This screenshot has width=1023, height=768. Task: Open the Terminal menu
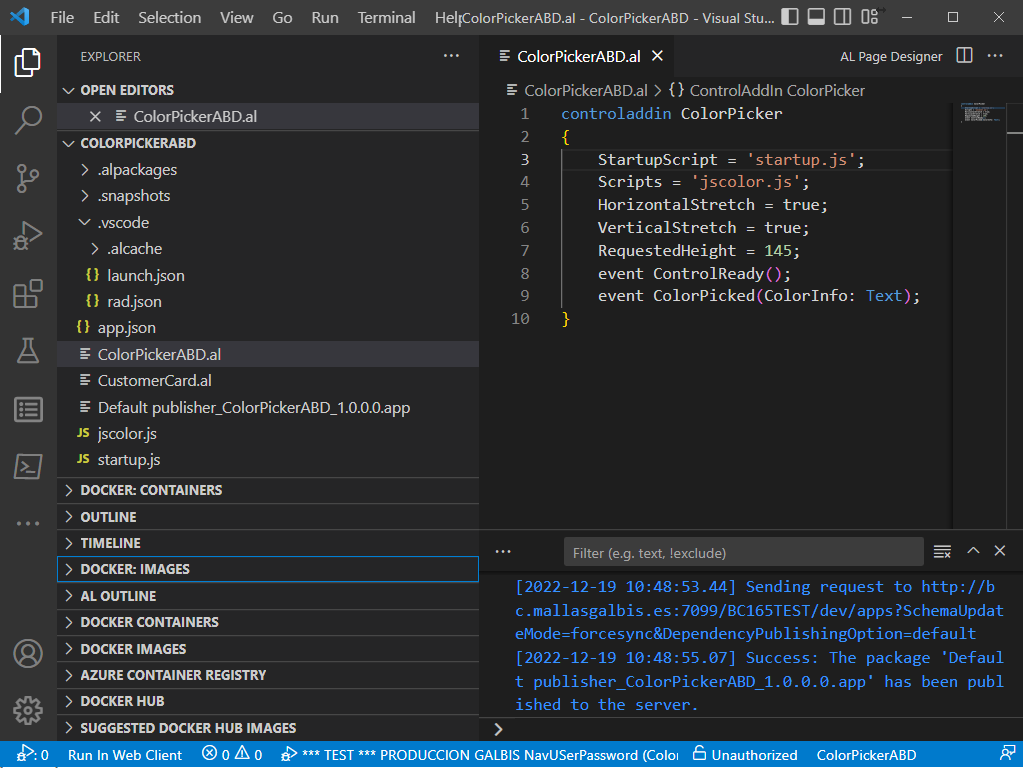click(x=386, y=18)
